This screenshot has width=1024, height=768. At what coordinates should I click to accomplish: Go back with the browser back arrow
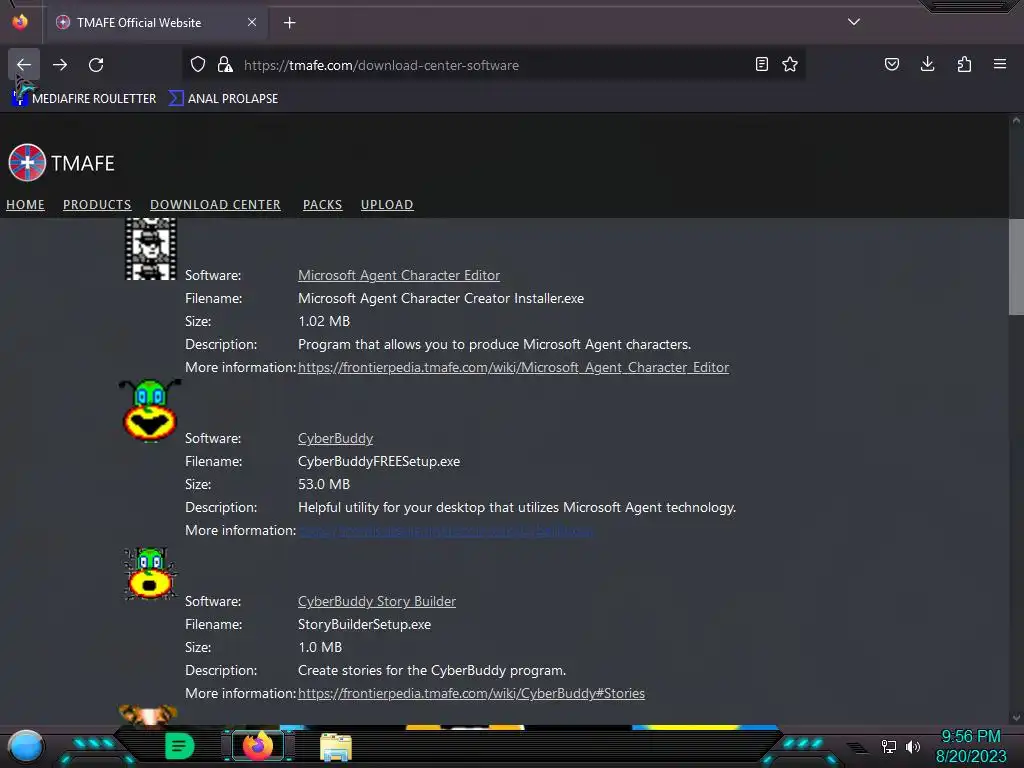tap(24, 65)
